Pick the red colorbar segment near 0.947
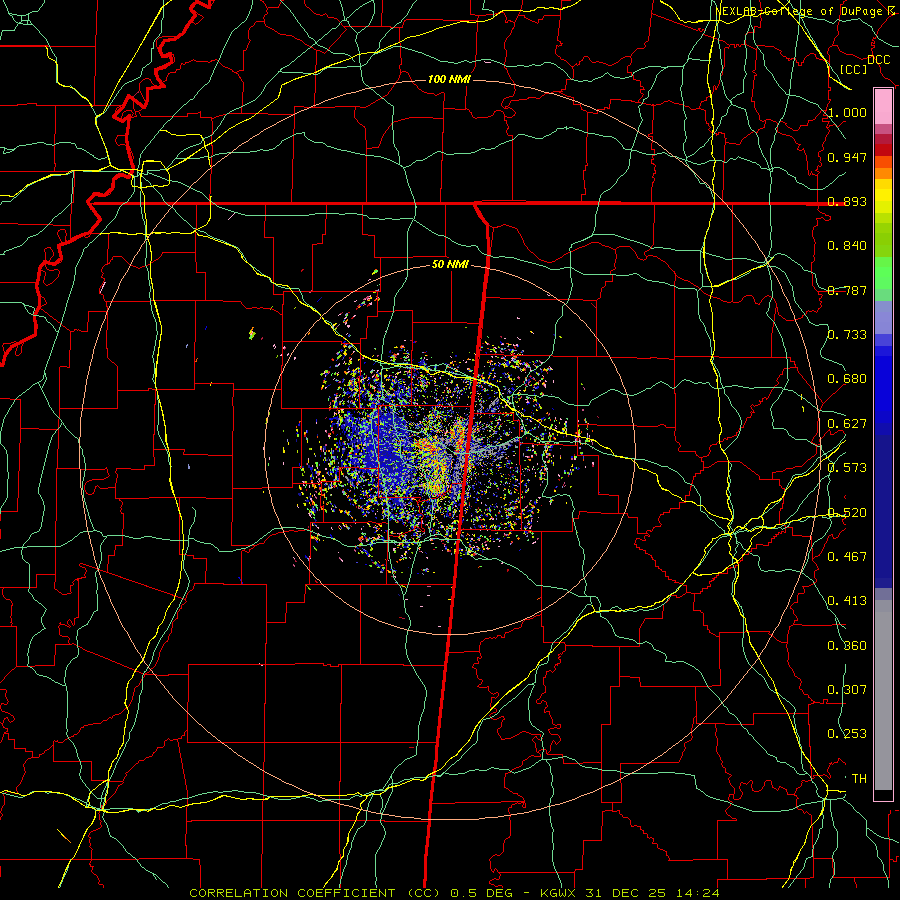This screenshot has width=900, height=900. tap(883, 150)
